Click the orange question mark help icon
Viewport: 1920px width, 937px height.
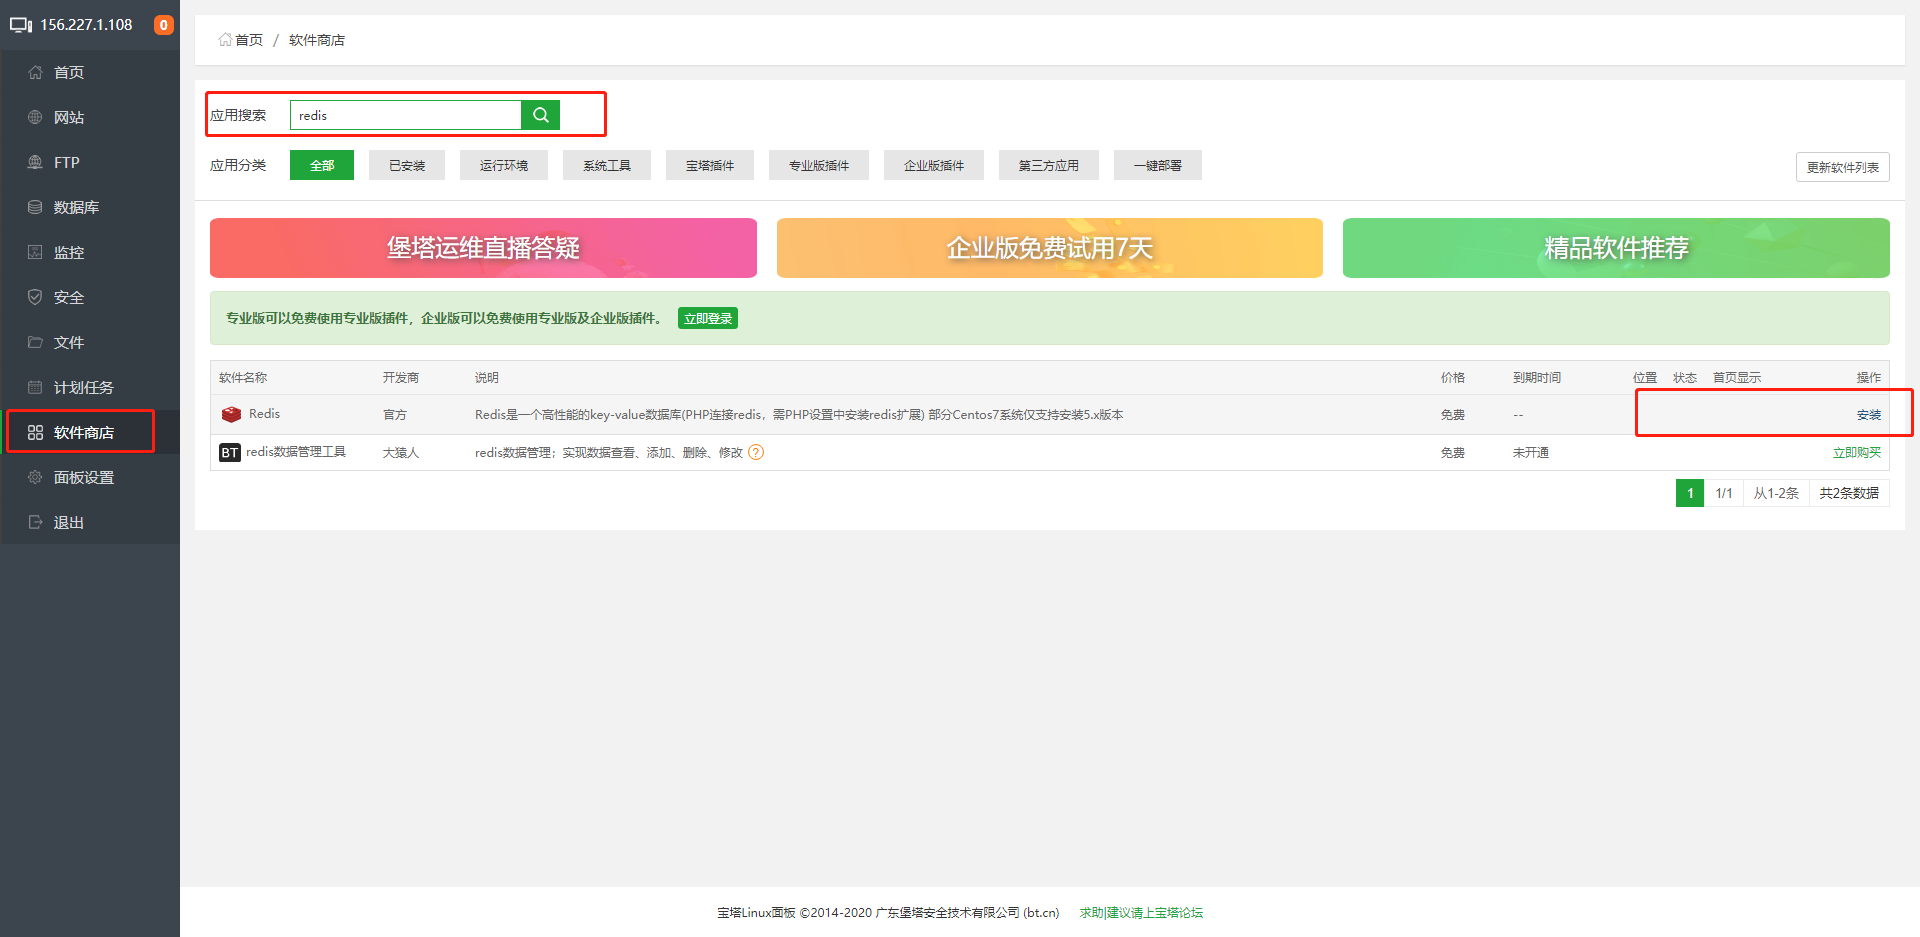(x=756, y=452)
